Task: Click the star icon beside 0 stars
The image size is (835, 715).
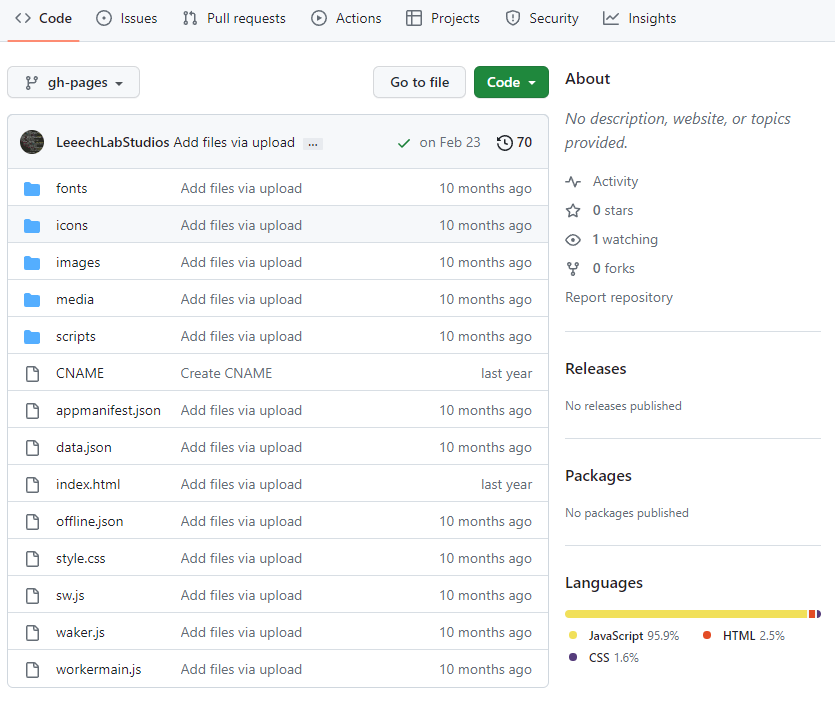Action: tap(573, 211)
